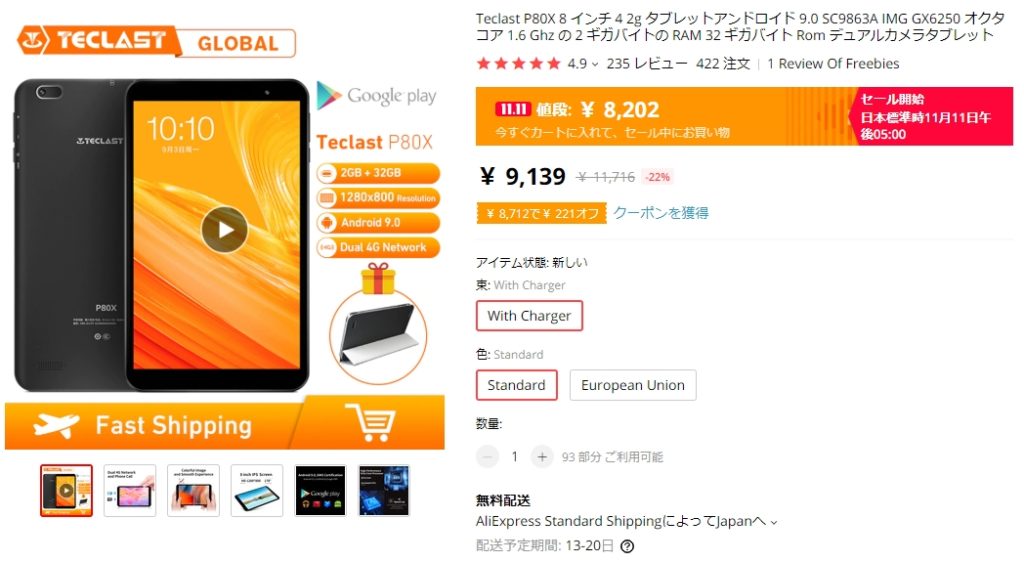The width and height of the screenshot is (1024, 562).
Task: Click the Android 9.0 feature badge icon
Action: 327,223
